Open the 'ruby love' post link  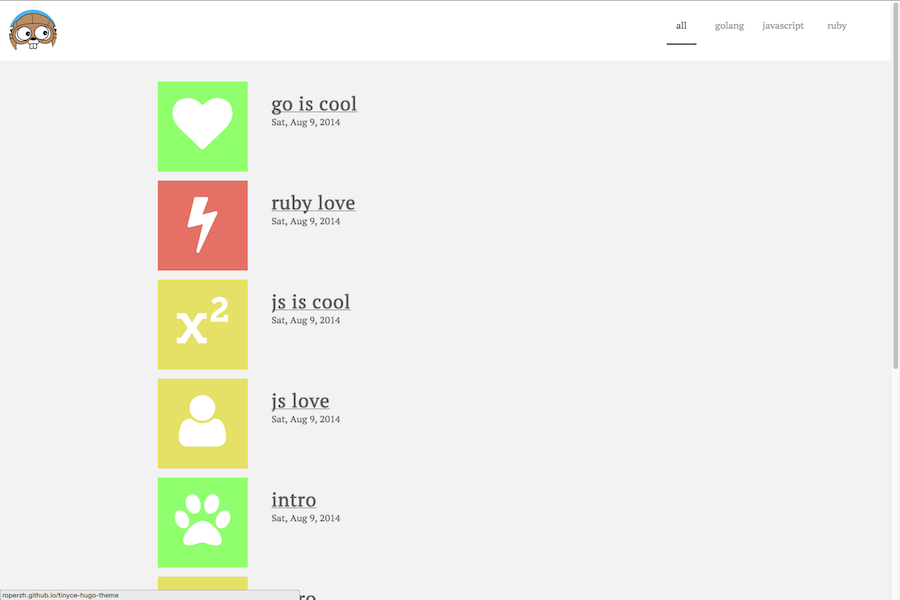tap(313, 203)
